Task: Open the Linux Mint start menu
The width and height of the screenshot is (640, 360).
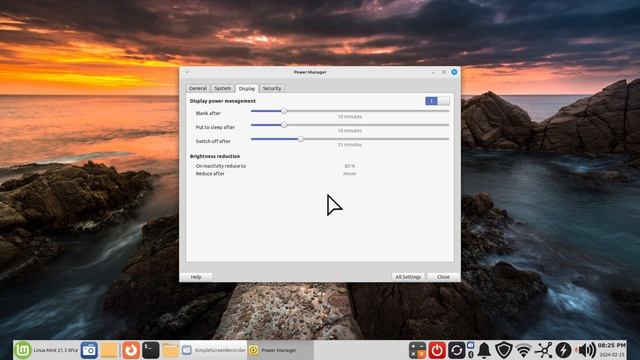Action: click(23, 350)
